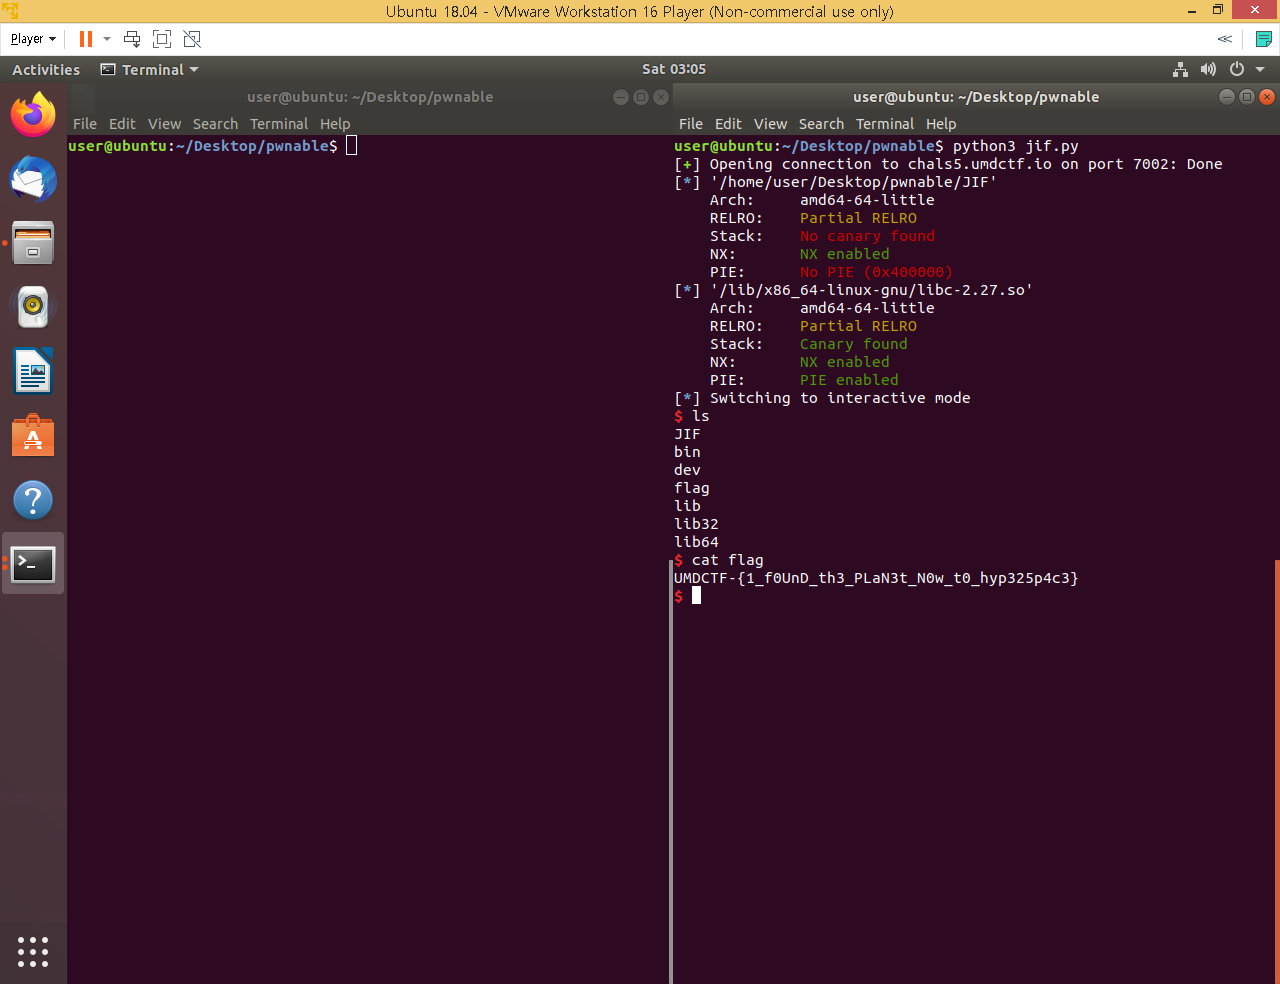Image resolution: width=1280 pixels, height=984 pixels.
Task: Click the volume icon in top bar
Action: (x=1208, y=69)
